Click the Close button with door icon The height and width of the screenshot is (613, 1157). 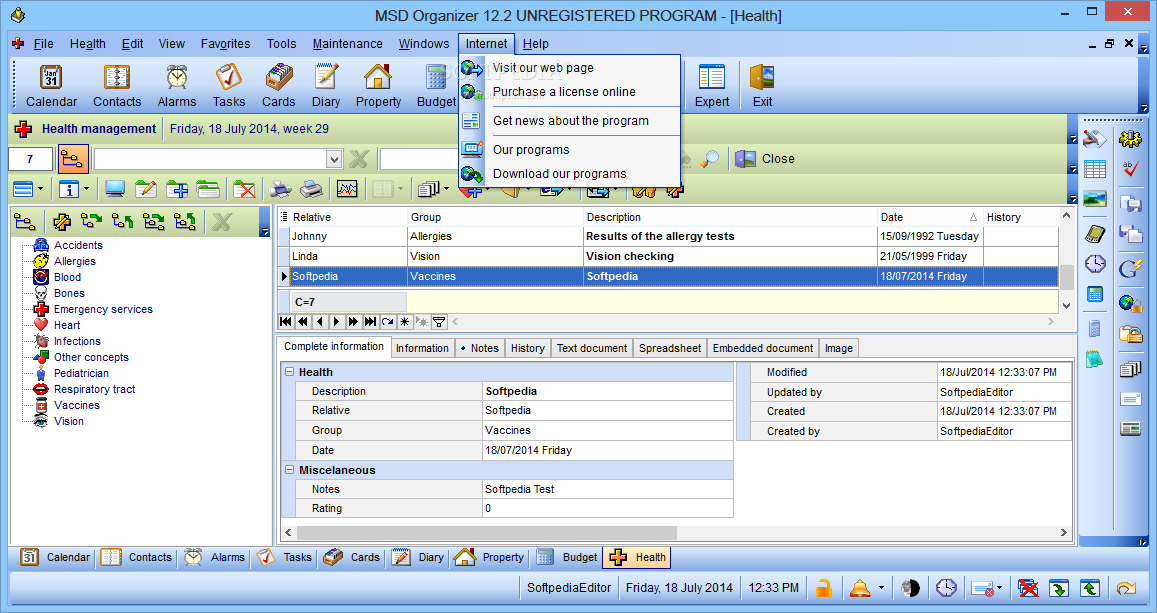point(765,159)
